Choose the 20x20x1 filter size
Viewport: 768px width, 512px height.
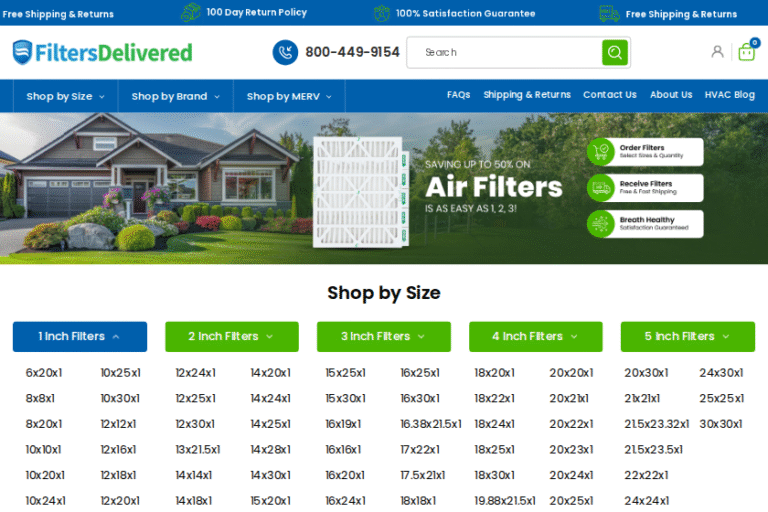click(570, 373)
